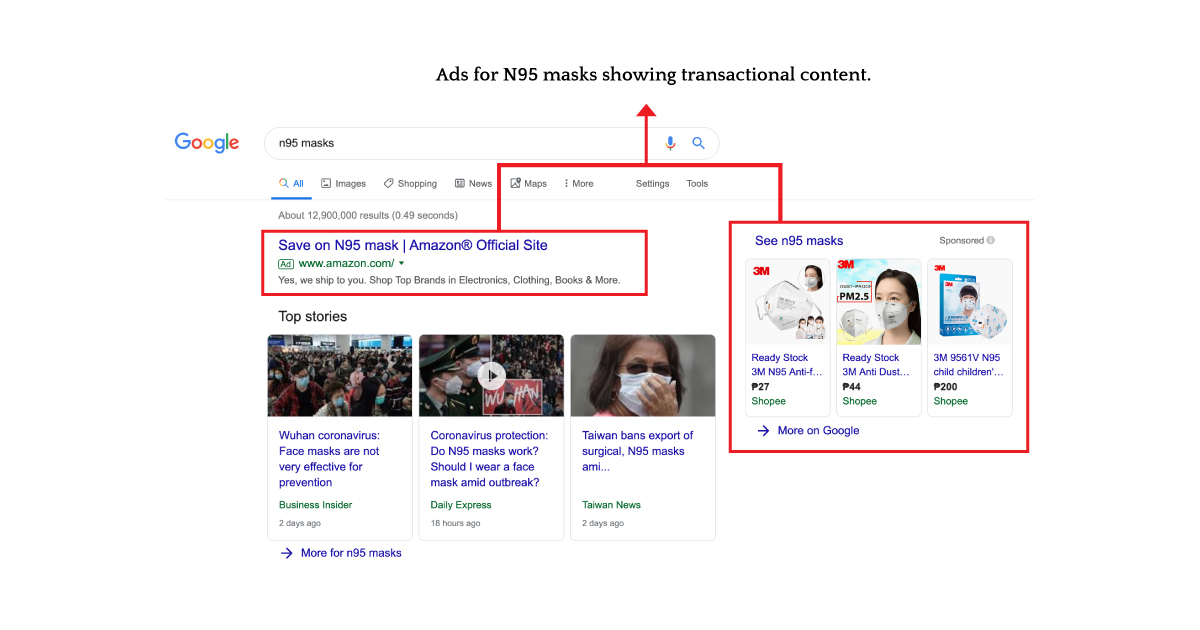
Task: Click the woman covering mask photo in Taiwan News story
Action: 643,376
